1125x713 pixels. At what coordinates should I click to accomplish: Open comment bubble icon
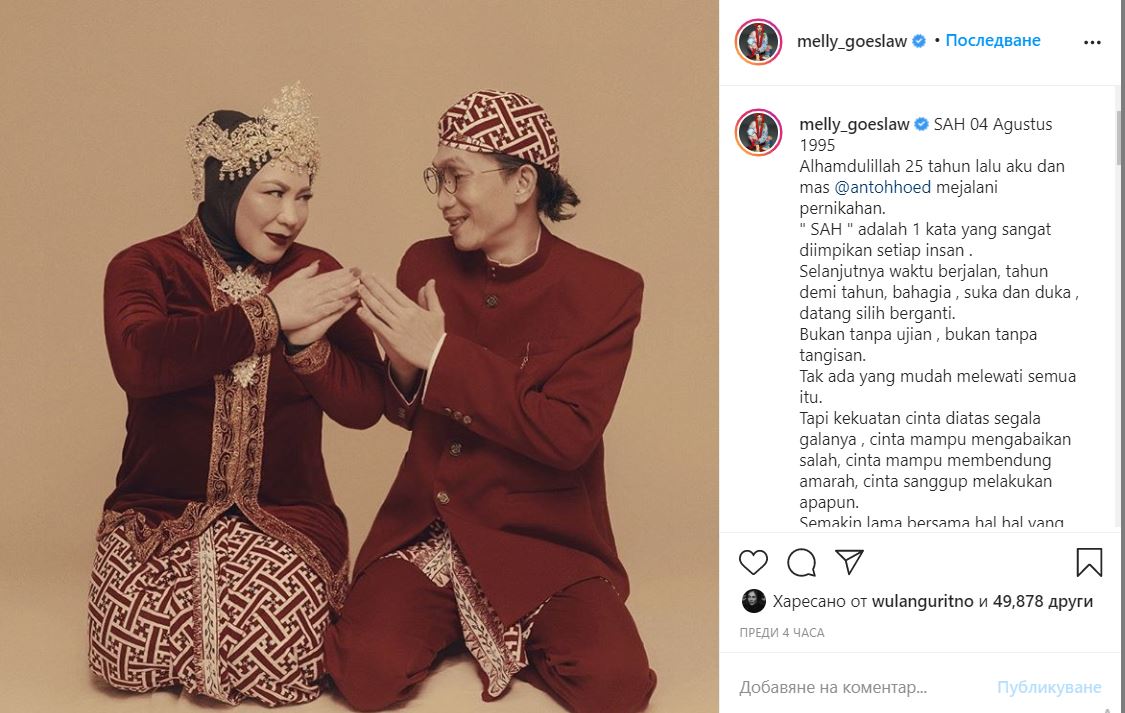(801, 562)
